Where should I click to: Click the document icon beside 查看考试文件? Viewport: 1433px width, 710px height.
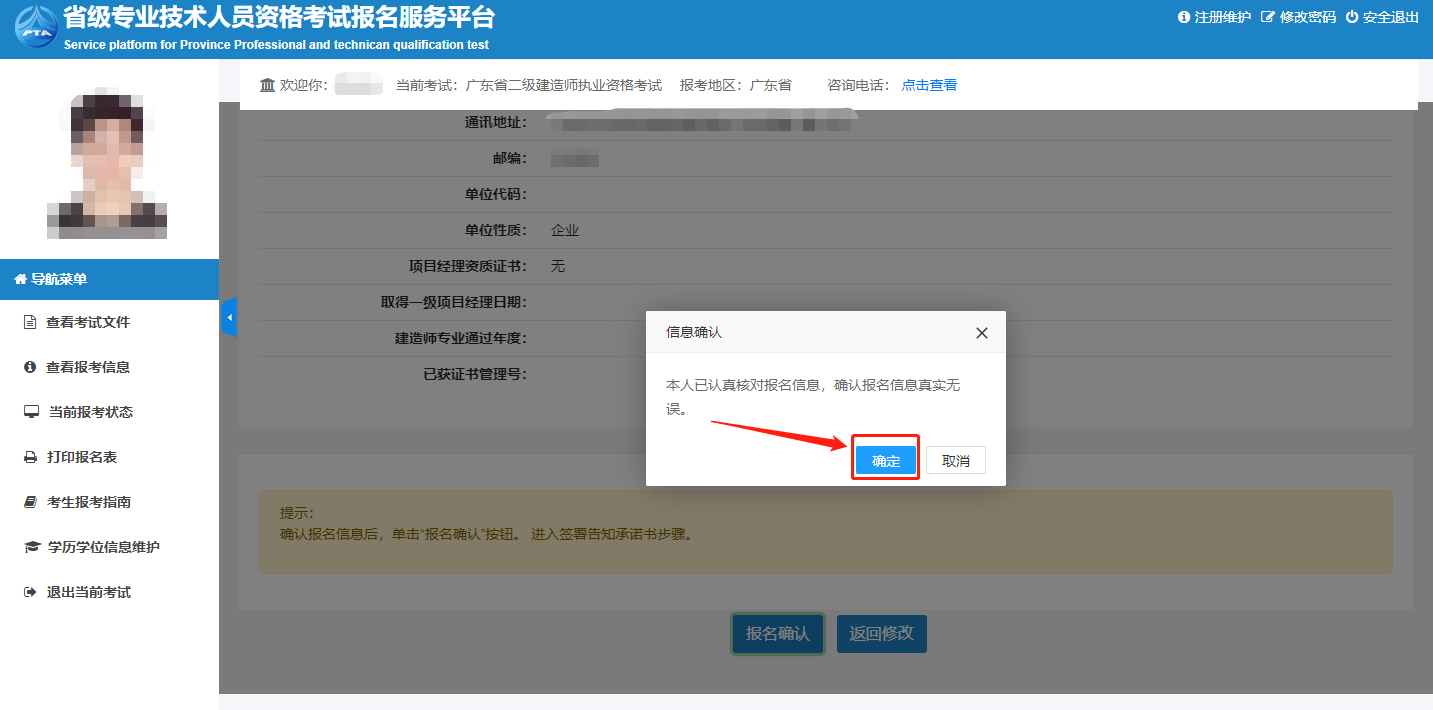(x=30, y=322)
